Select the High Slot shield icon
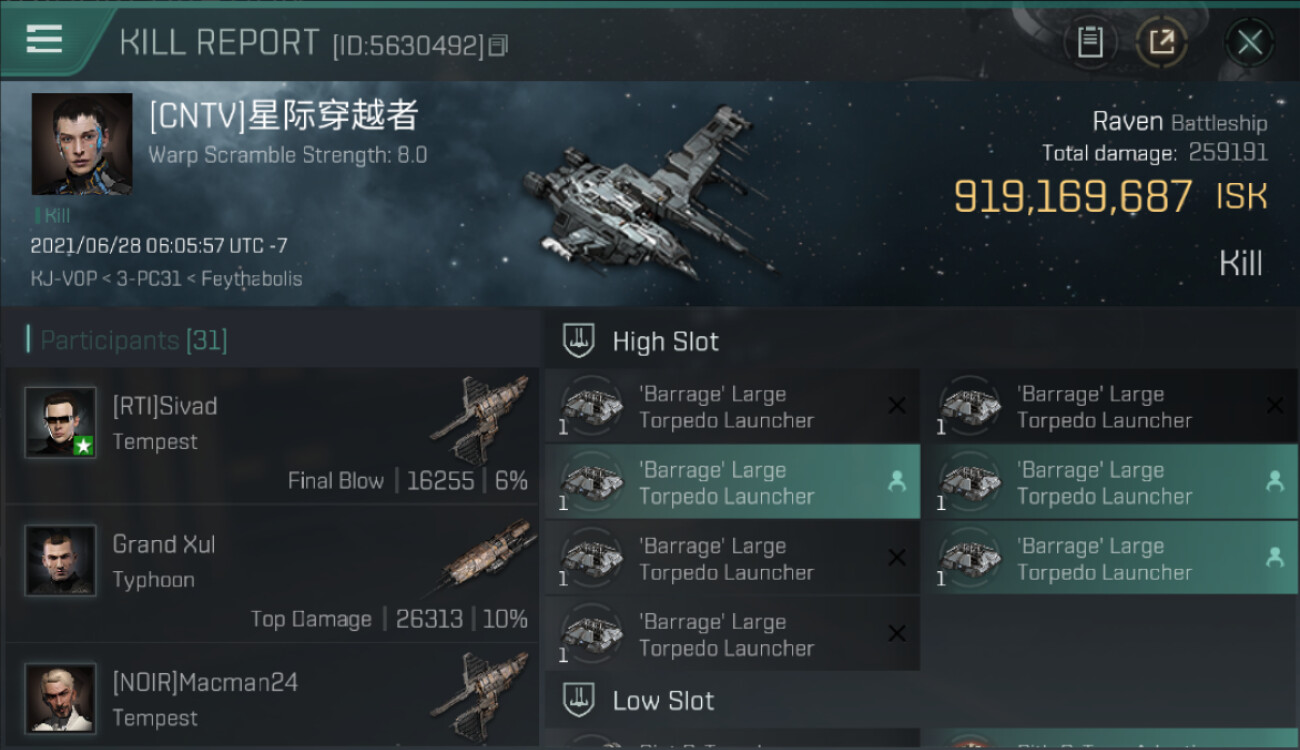Screen dimensions: 1300x750 (580, 341)
